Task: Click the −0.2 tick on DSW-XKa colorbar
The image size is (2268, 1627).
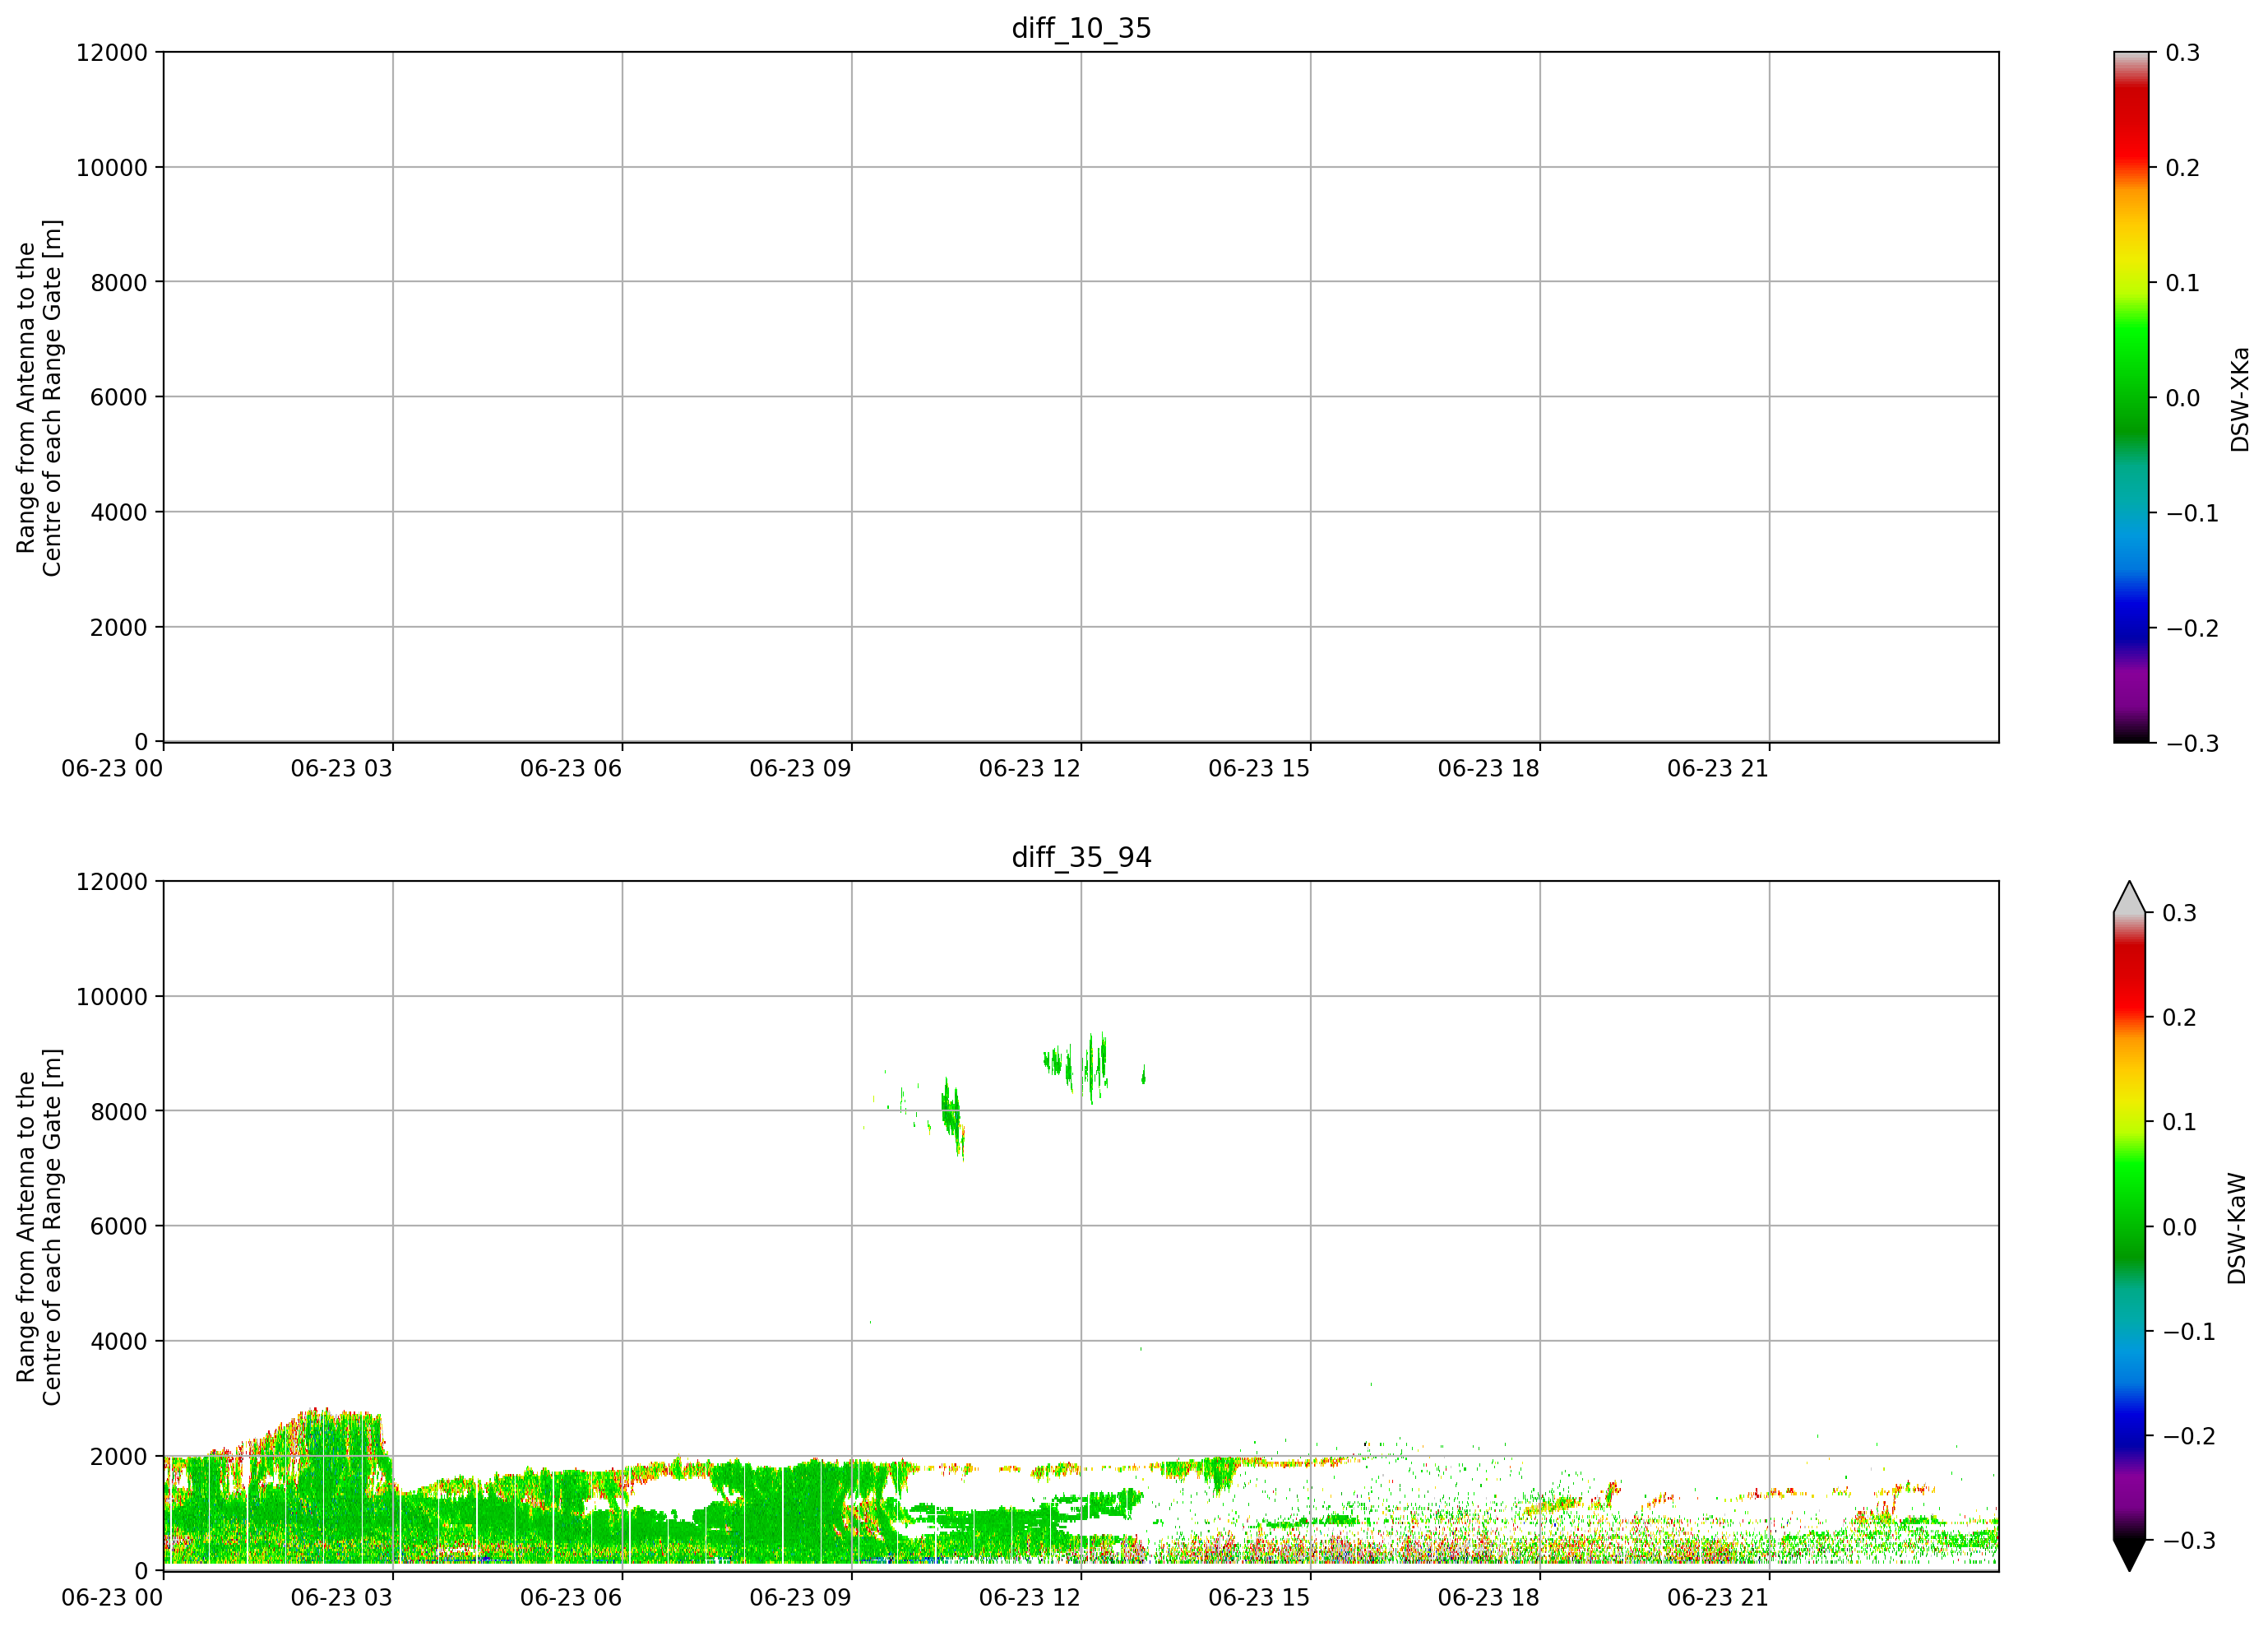Action: (x=2192, y=628)
